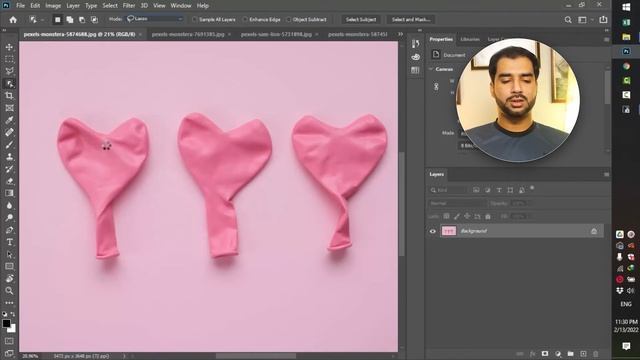This screenshot has width=640, height=360.
Task: Select the Gradient tool
Action: click(9, 193)
